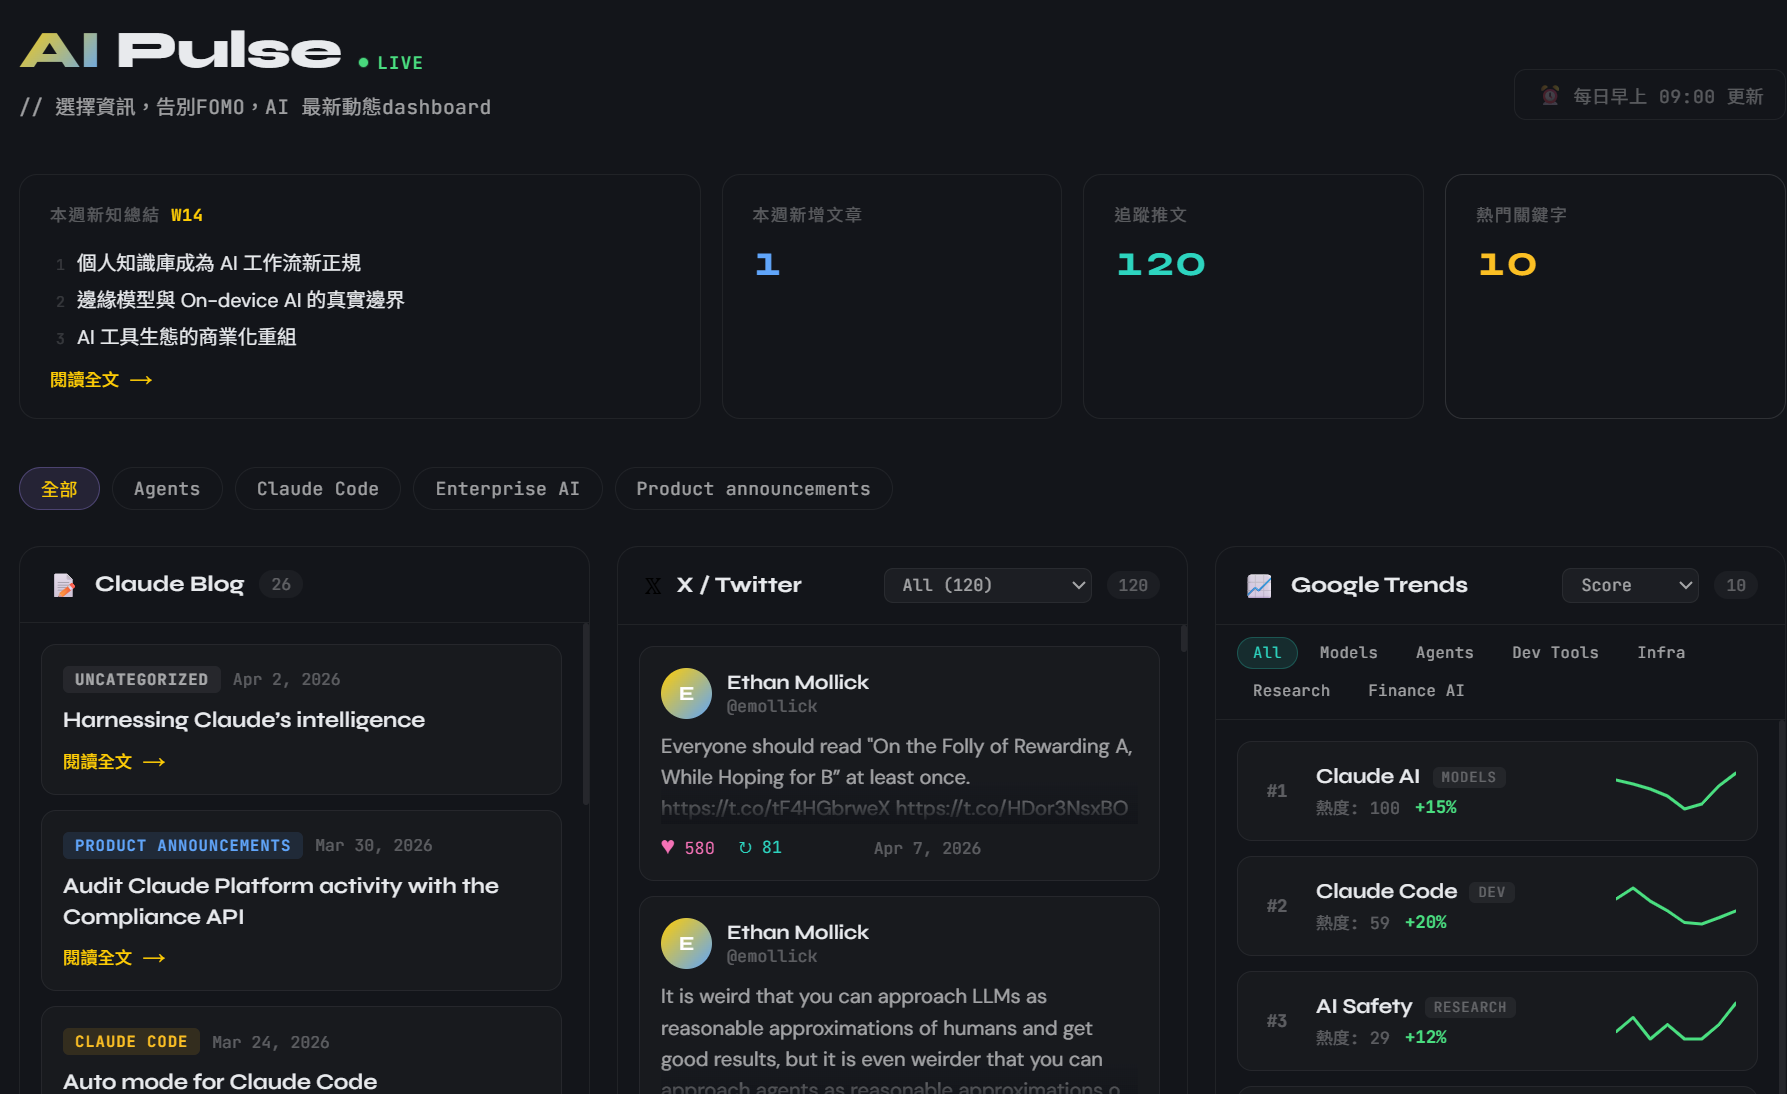Click Audit Claude Platform activity article title

pyautogui.click(x=281, y=901)
